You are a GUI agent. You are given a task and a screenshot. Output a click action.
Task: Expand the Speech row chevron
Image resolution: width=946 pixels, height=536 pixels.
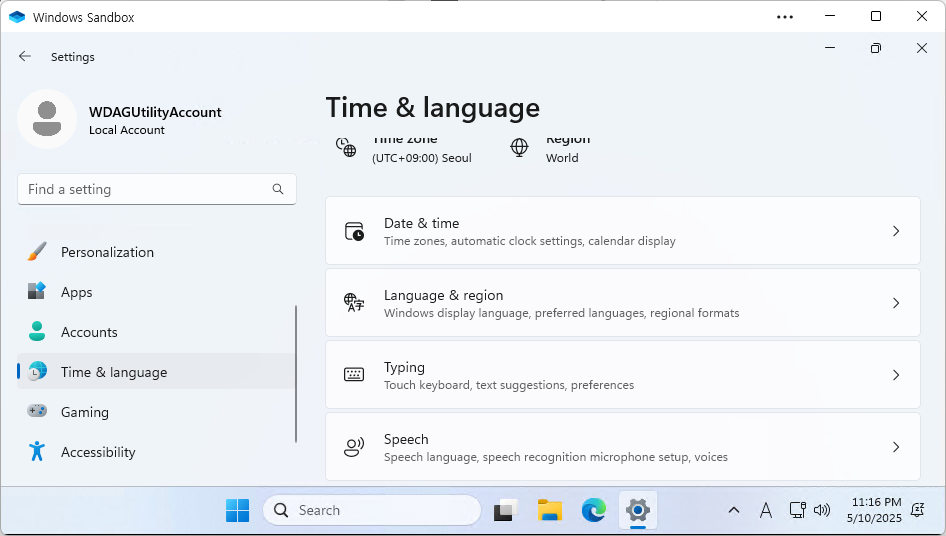896,447
